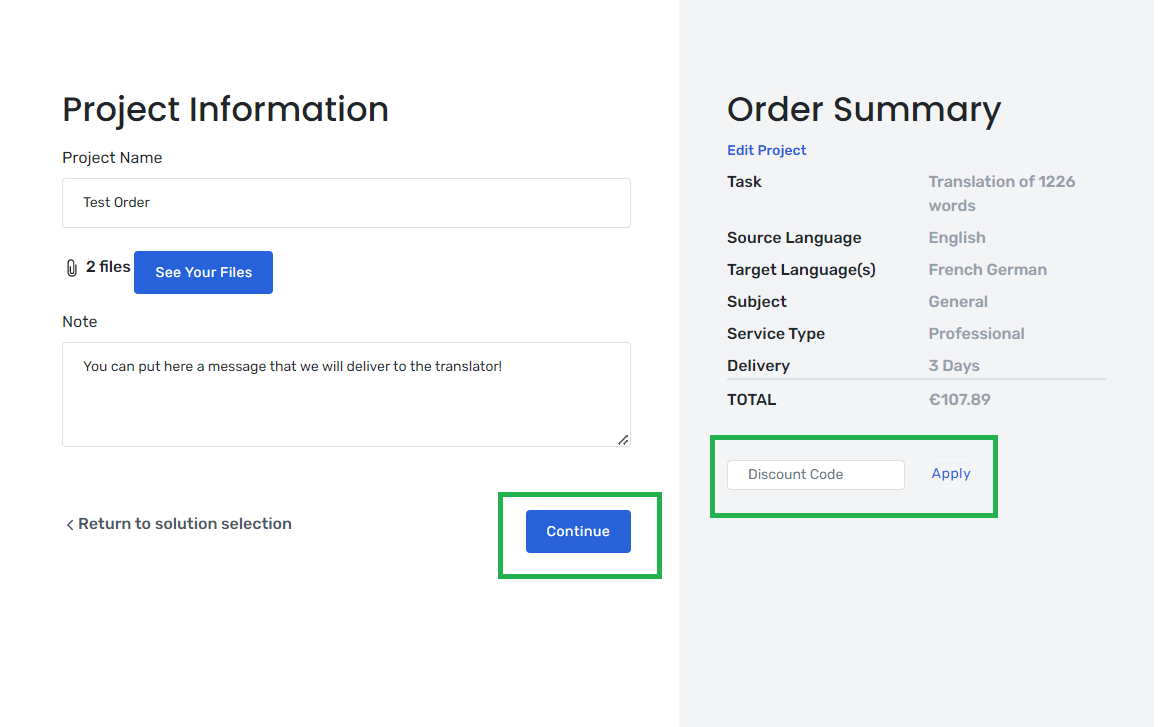Click the paperclip attachment icon

pyautogui.click(x=72, y=268)
